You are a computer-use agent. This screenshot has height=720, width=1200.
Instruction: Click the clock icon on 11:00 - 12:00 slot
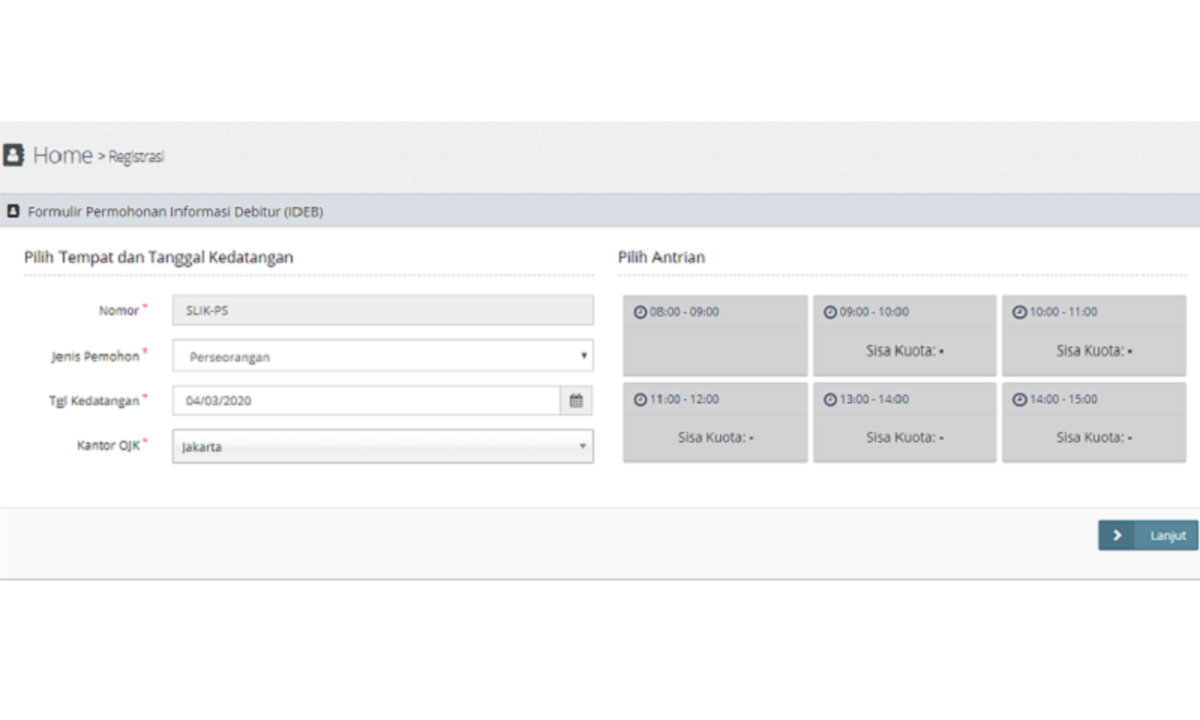pyautogui.click(x=640, y=400)
